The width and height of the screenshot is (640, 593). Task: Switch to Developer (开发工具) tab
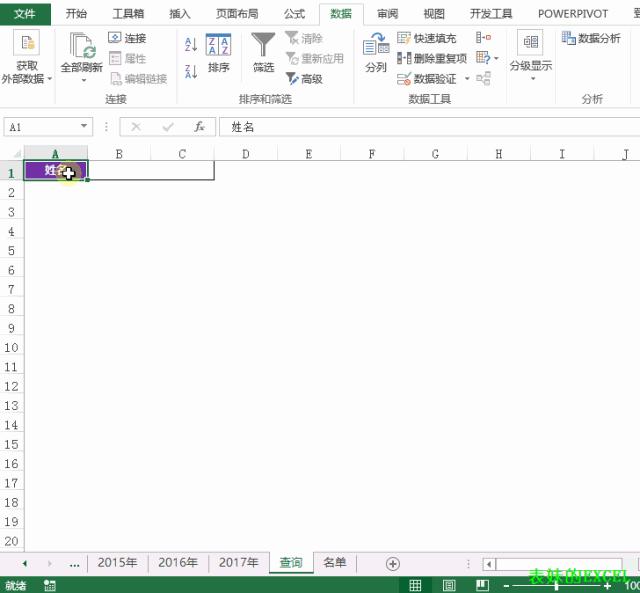point(491,14)
